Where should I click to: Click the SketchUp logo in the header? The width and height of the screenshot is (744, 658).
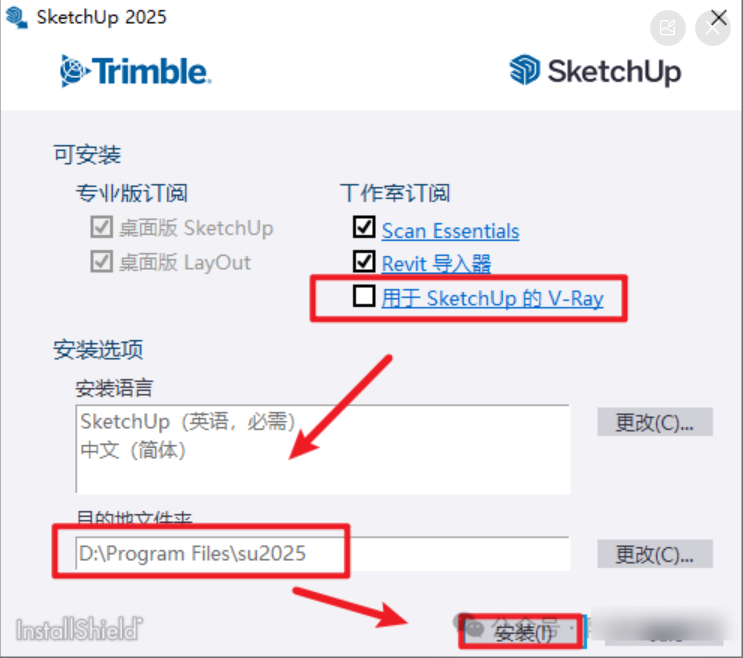[x=595, y=71]
